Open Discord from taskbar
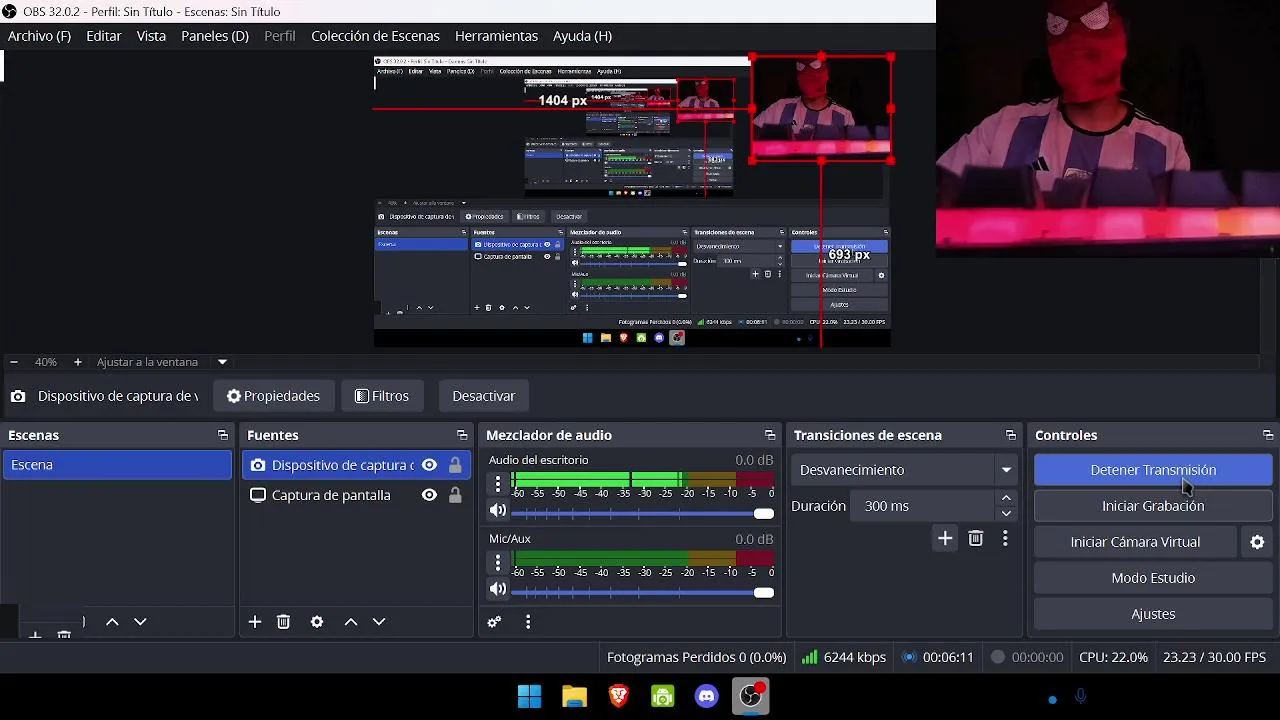Viewport: 1280px width, 720px height. point(707,696)
